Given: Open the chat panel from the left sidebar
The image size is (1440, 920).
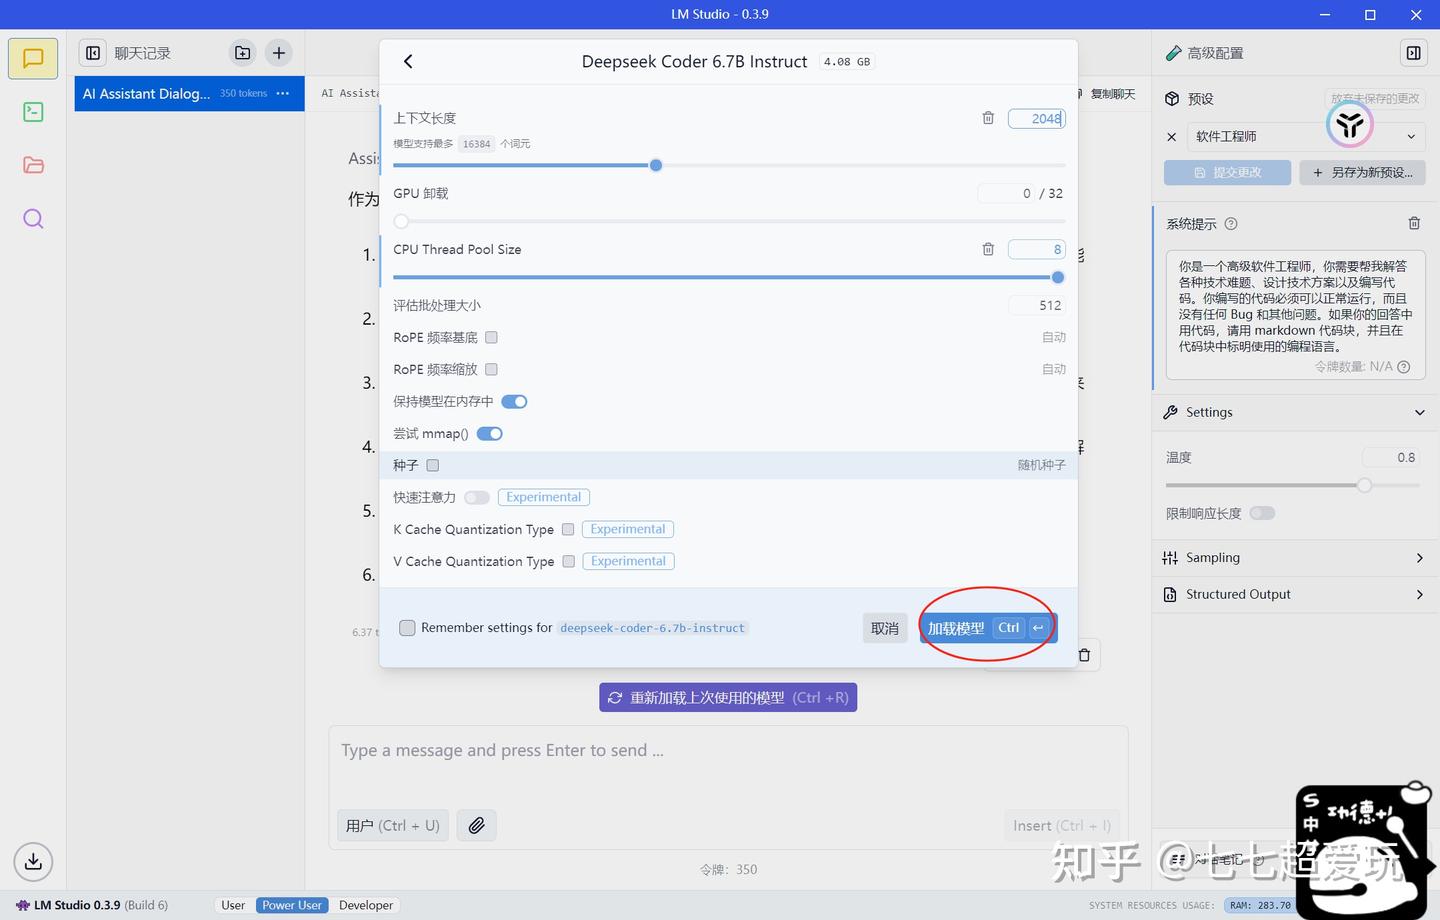Looking at the screenshot, I should [x=32, y=57].
